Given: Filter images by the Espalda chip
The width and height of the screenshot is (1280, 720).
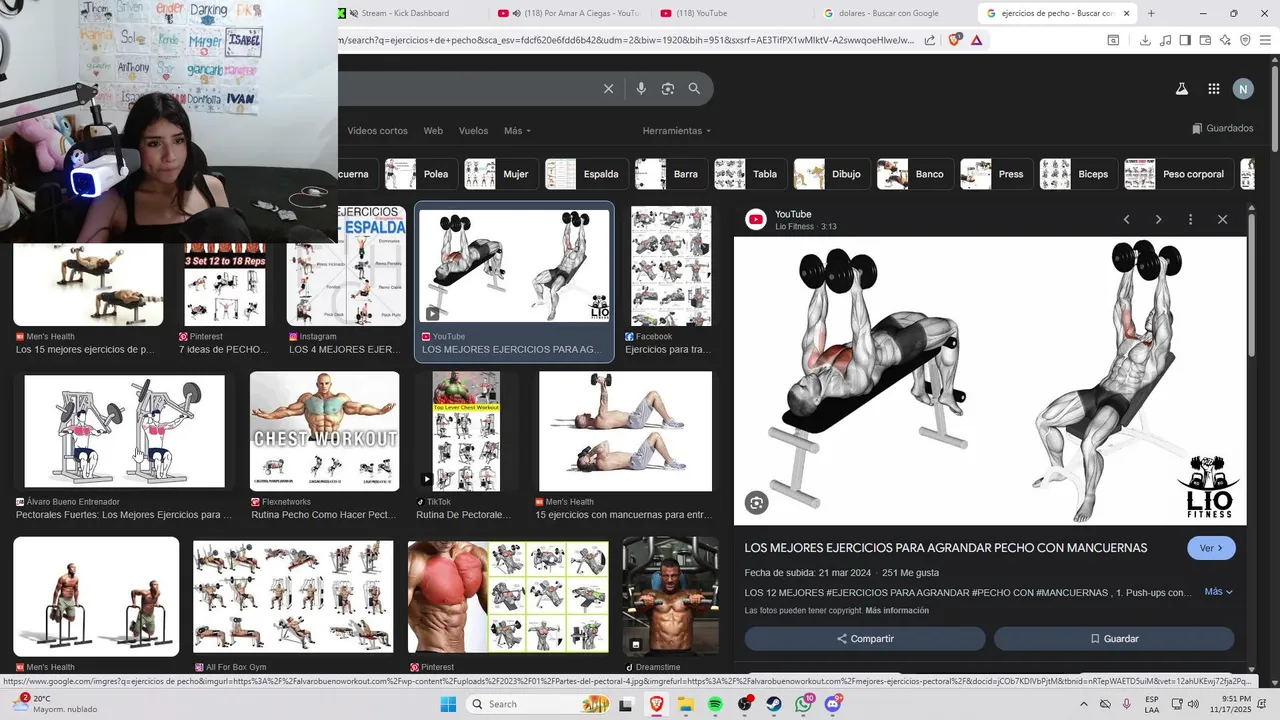Looking at the screenshot, I should 586,174.
